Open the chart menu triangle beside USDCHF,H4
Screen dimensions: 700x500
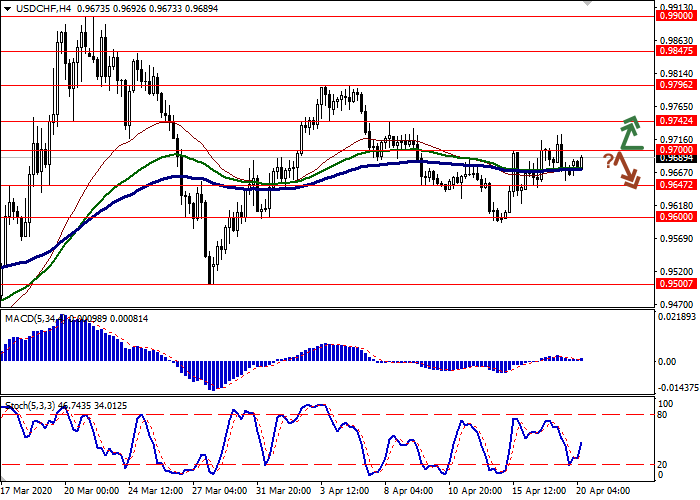pyautogui.click(x=7, y=7)
